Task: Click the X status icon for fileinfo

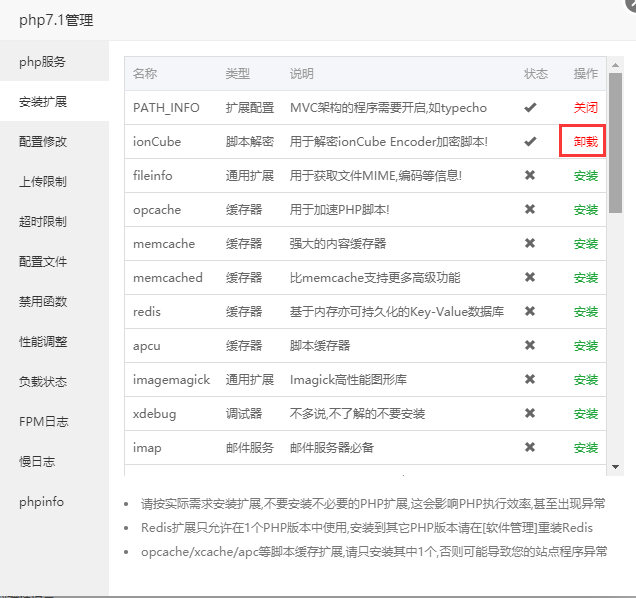Action: pos(530,175)
